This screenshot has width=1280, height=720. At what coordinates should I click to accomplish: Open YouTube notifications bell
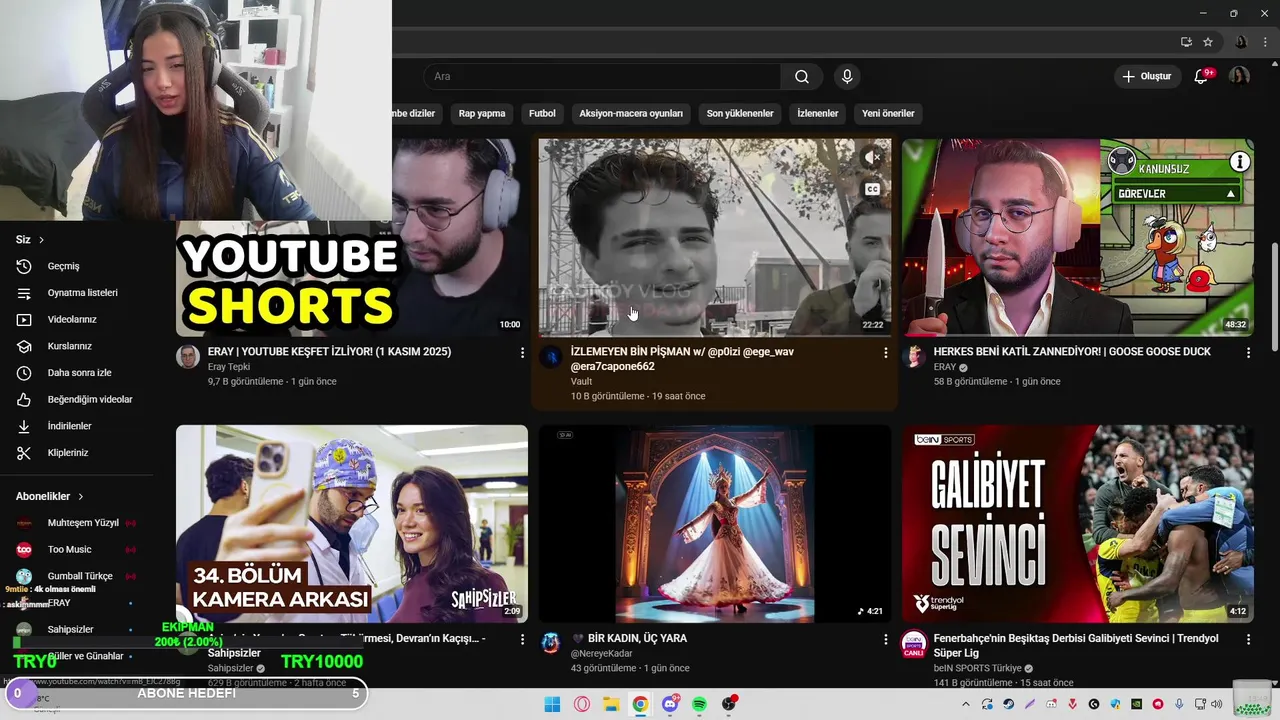point(1201,77)
